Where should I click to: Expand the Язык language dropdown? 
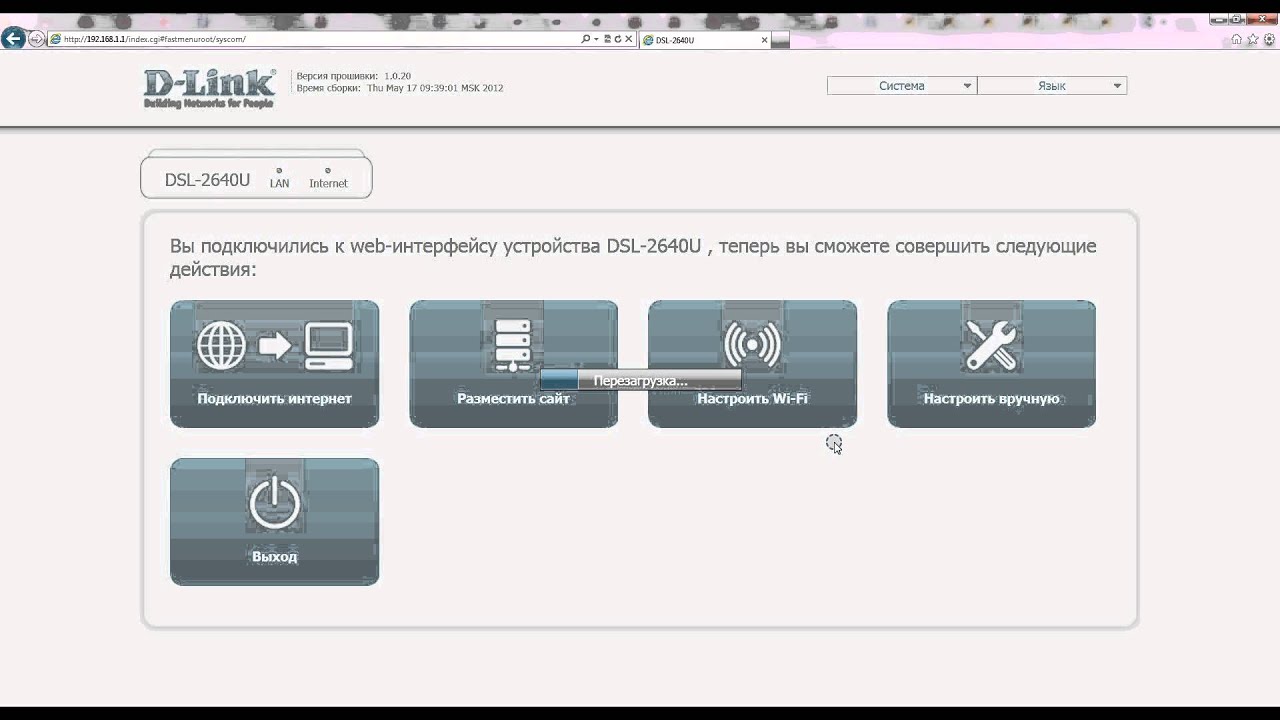[1052, 86]
